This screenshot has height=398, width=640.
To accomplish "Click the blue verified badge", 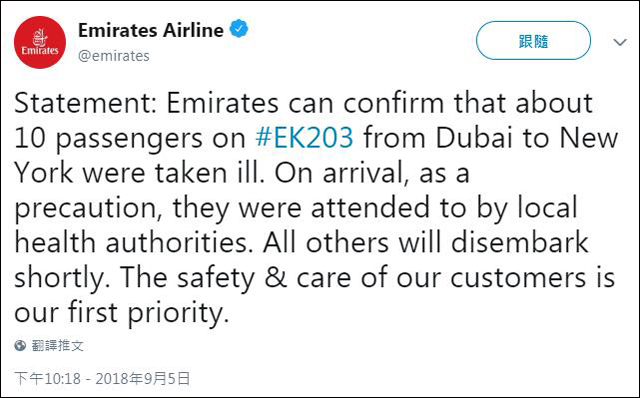I will (x=239, y=29).
